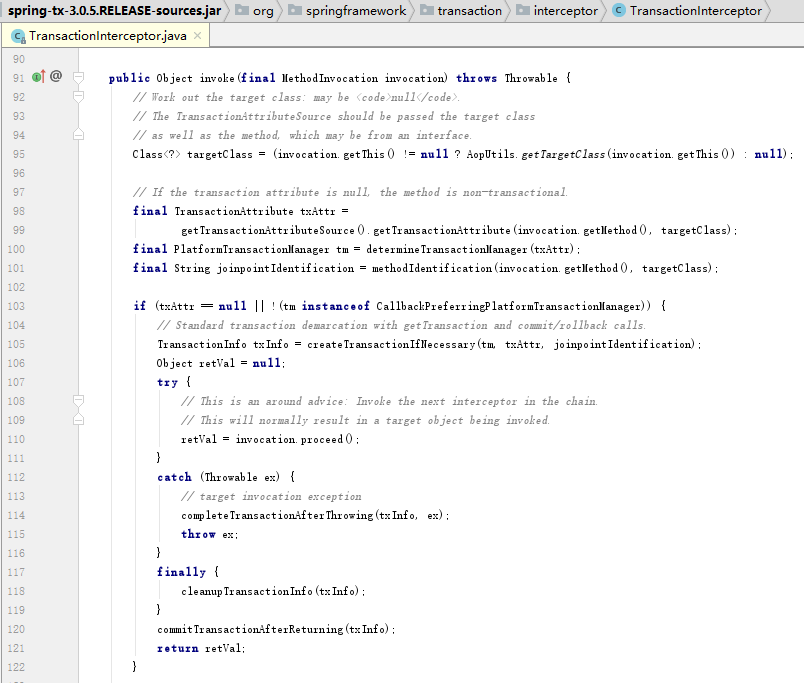Click 'determineTransactionManager' on line 100
804x683 pixels.
coord(447,249)
